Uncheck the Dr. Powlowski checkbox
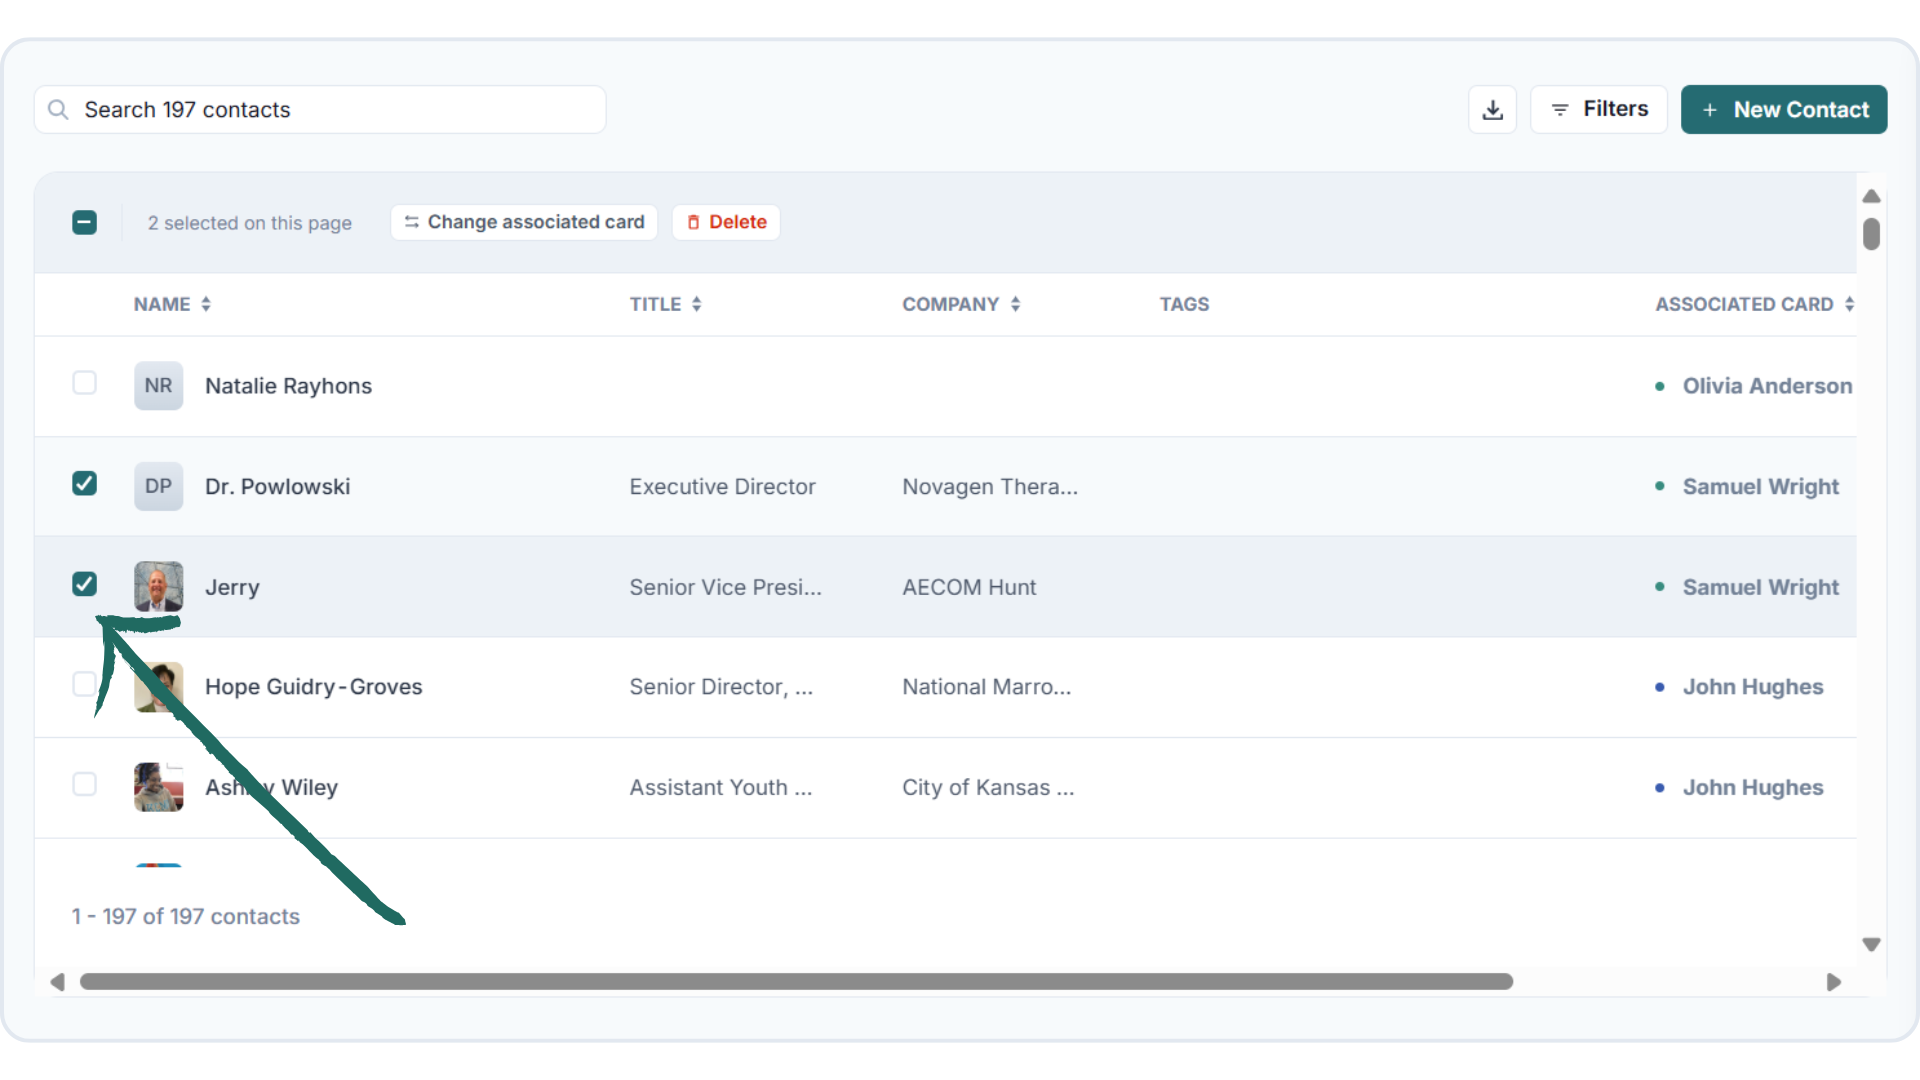Viewport: 1920px width, 1080px height. click(85, 484)
